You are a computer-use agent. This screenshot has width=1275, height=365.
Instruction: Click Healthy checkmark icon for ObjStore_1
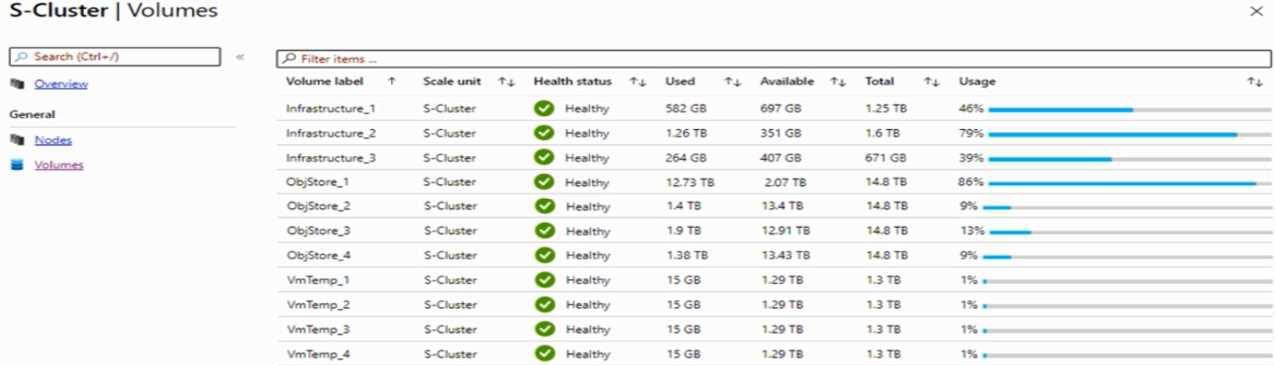click(544, 182)
